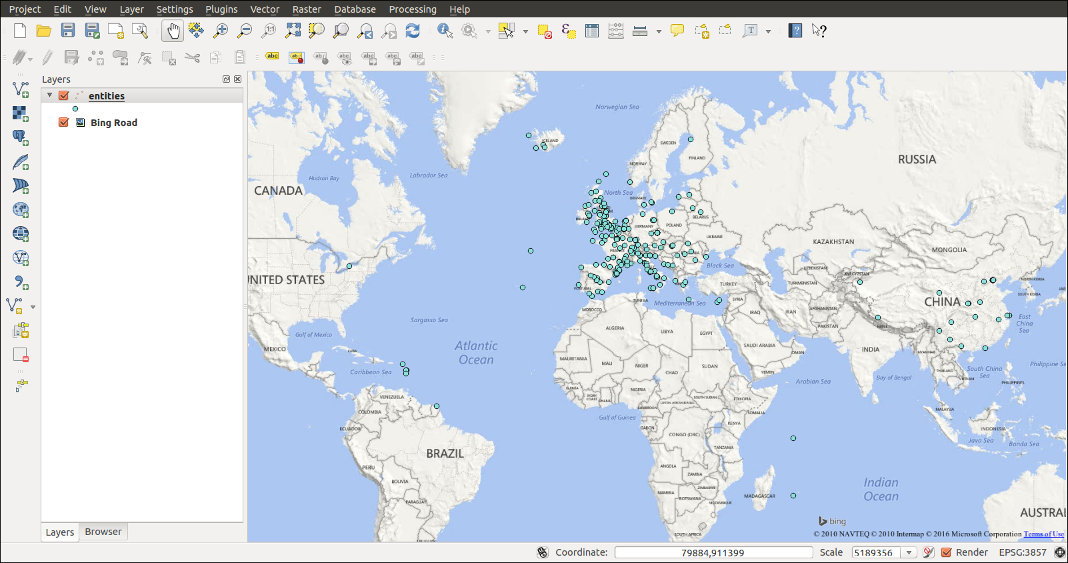Click the Open Project folder icon
This screenshot has width=1068, height=563.
click(x=43, y=31)
